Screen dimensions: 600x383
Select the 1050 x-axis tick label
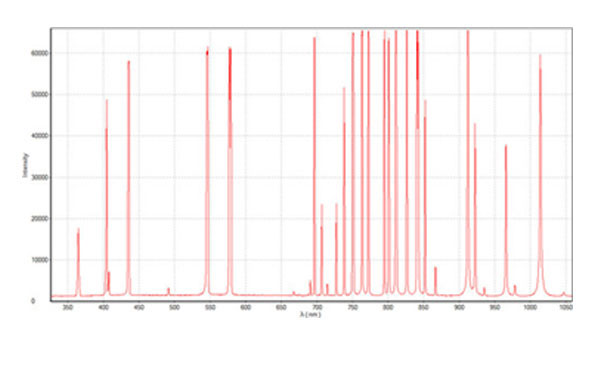[566, 307]
